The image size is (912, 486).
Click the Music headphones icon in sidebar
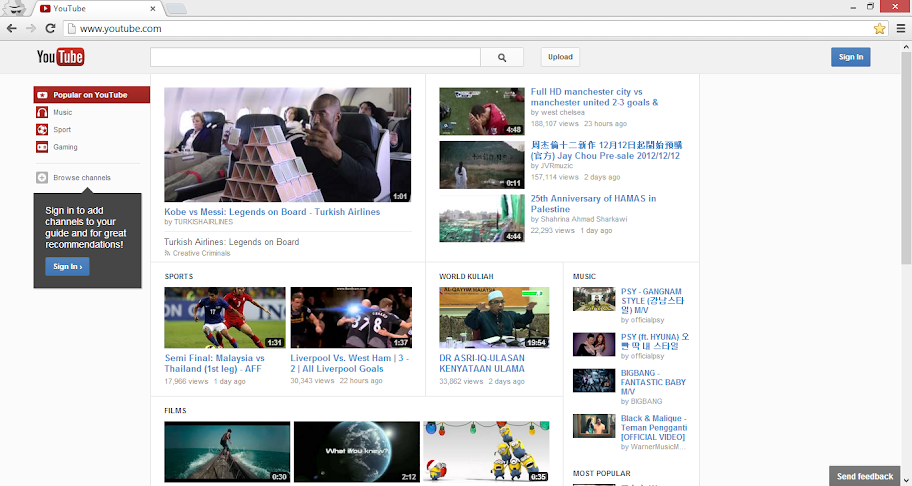click(x=42, y=112)
